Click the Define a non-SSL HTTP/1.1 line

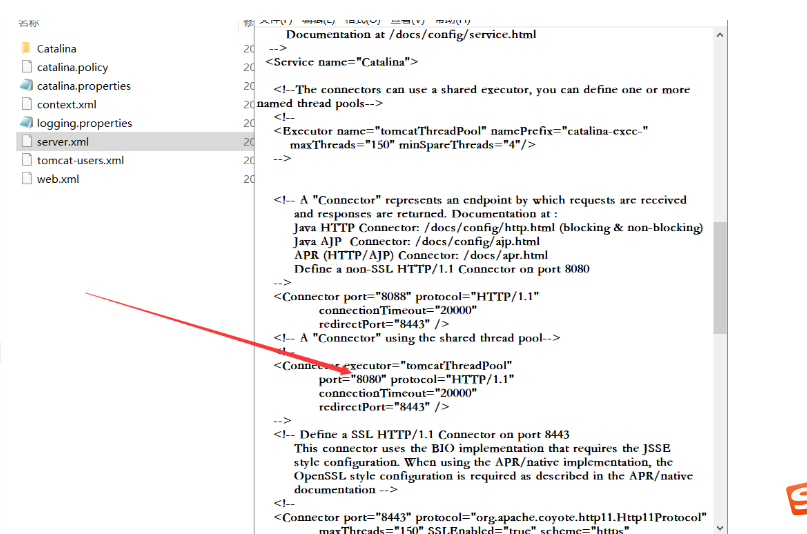(442, 269)
